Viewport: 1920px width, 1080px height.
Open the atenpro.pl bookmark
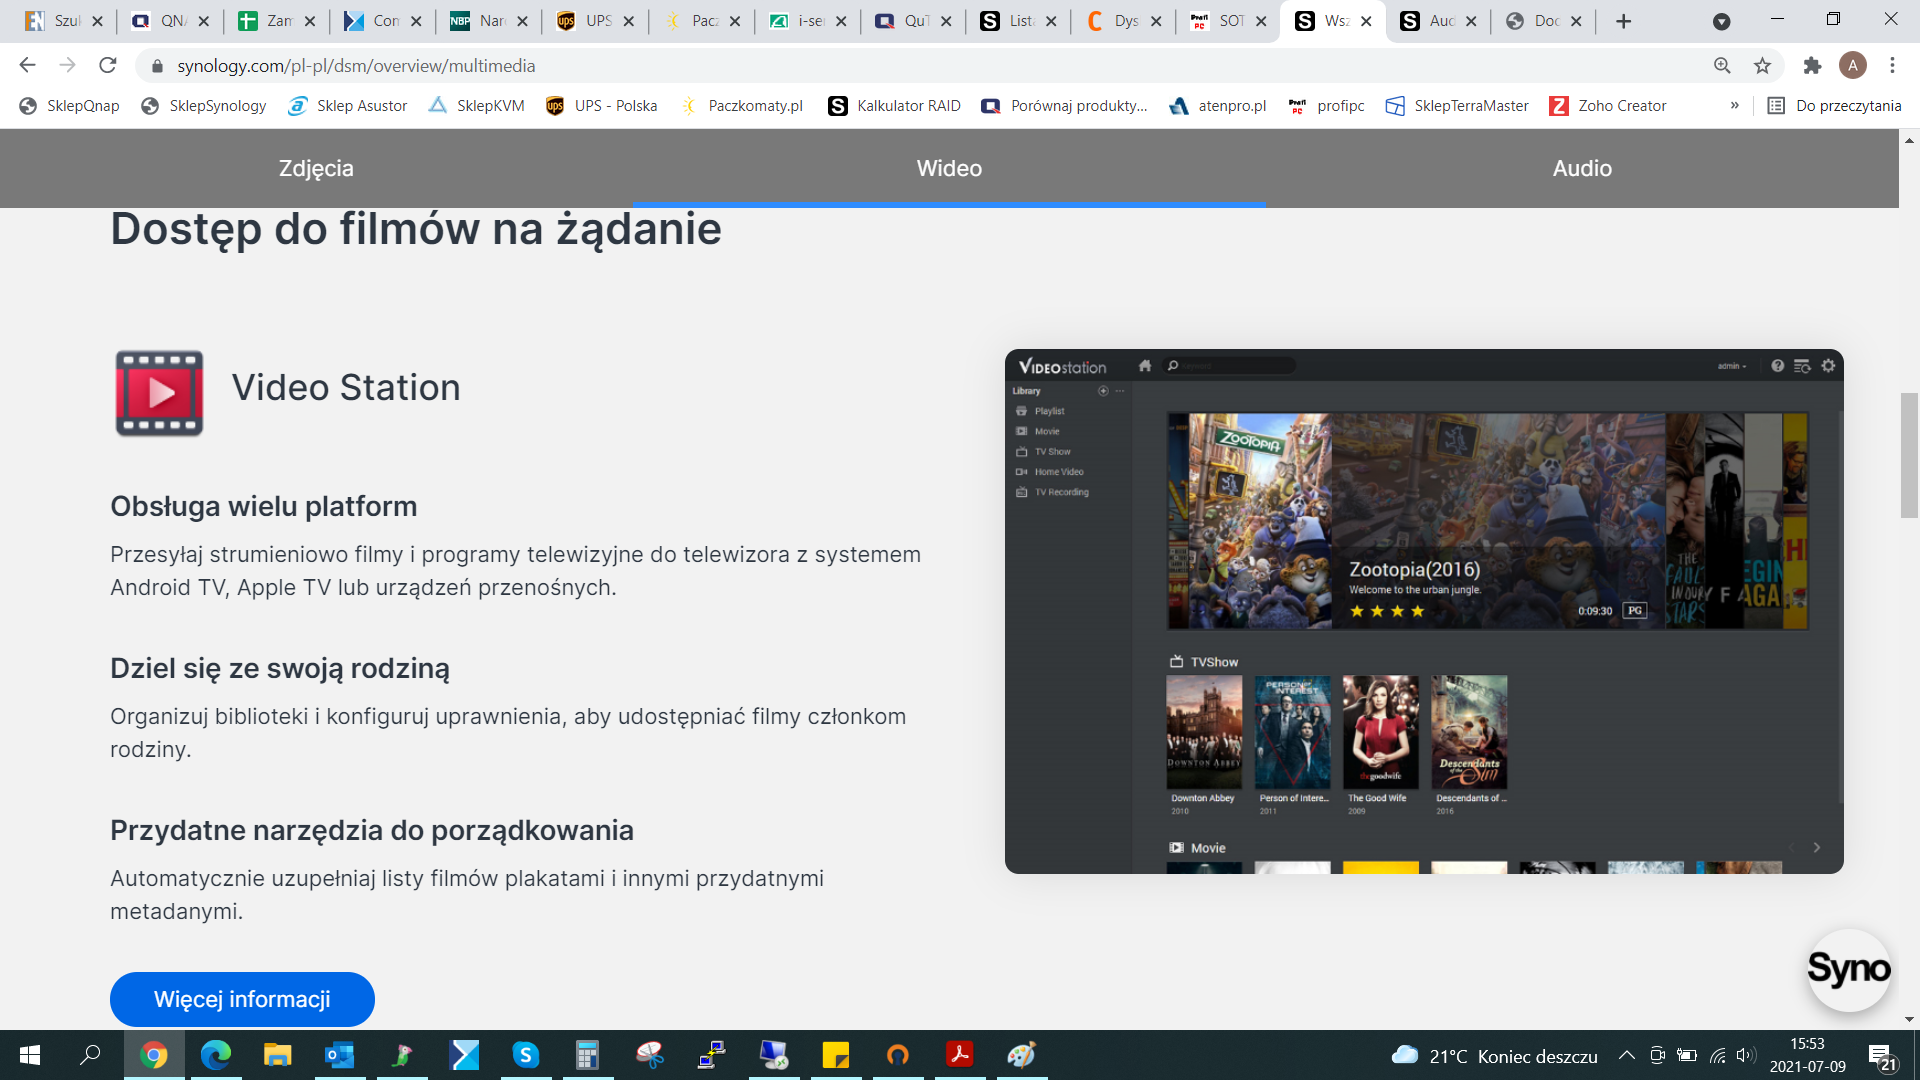click(x=1217, y=106)
